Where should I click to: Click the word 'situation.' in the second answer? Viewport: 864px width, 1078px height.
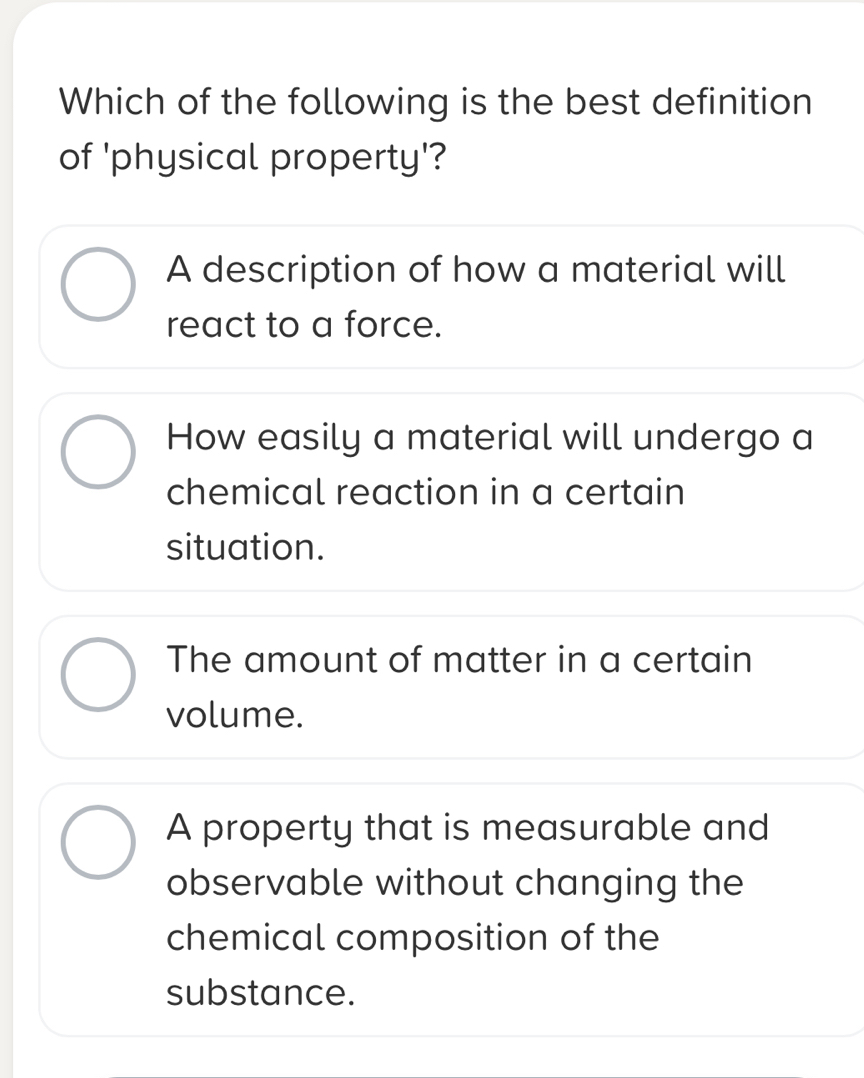tap(246, 547)
